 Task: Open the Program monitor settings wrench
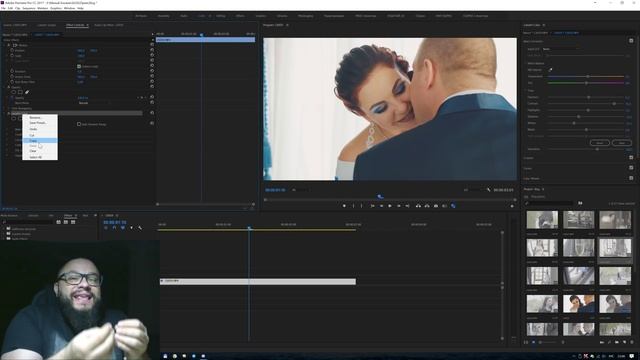pyautogui.click(x=489, y=190)
